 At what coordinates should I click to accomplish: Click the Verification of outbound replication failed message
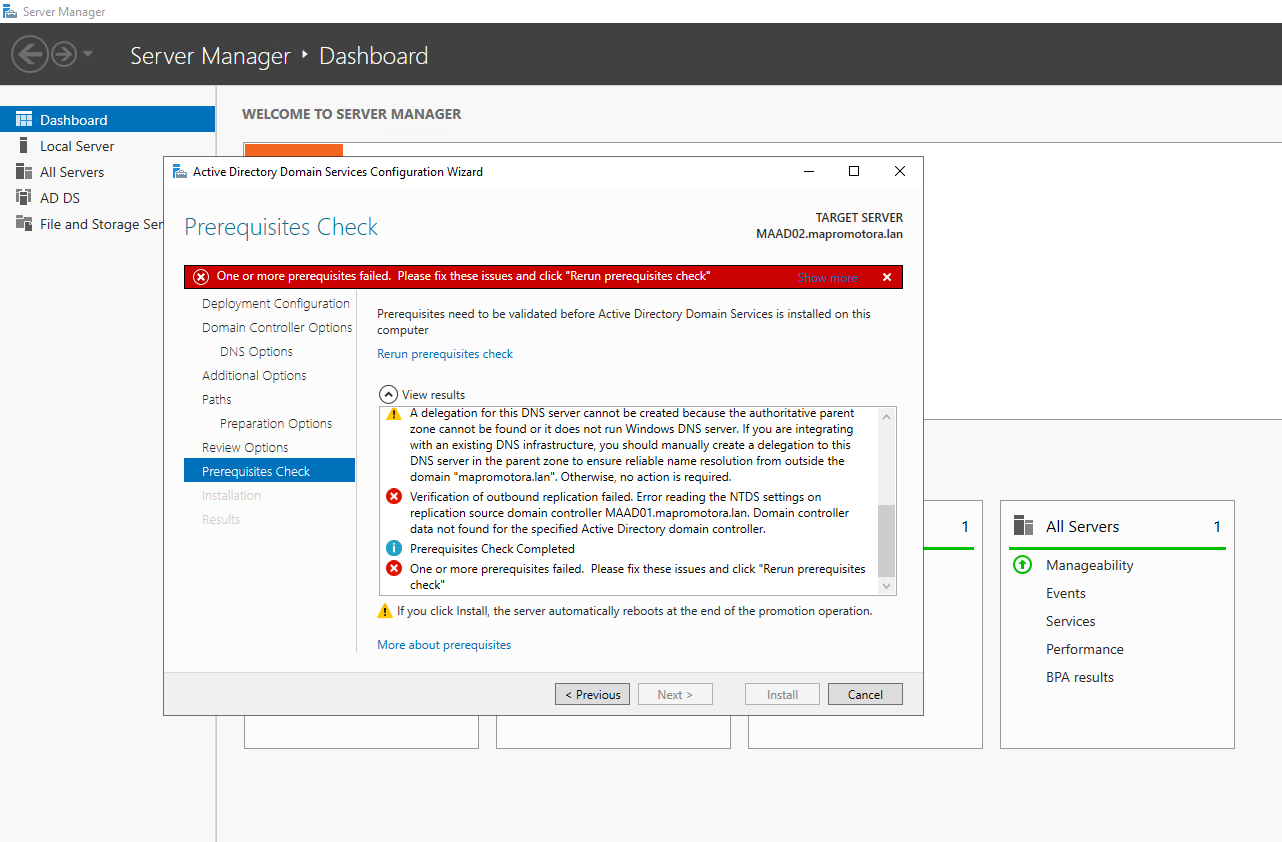(630, 513)
